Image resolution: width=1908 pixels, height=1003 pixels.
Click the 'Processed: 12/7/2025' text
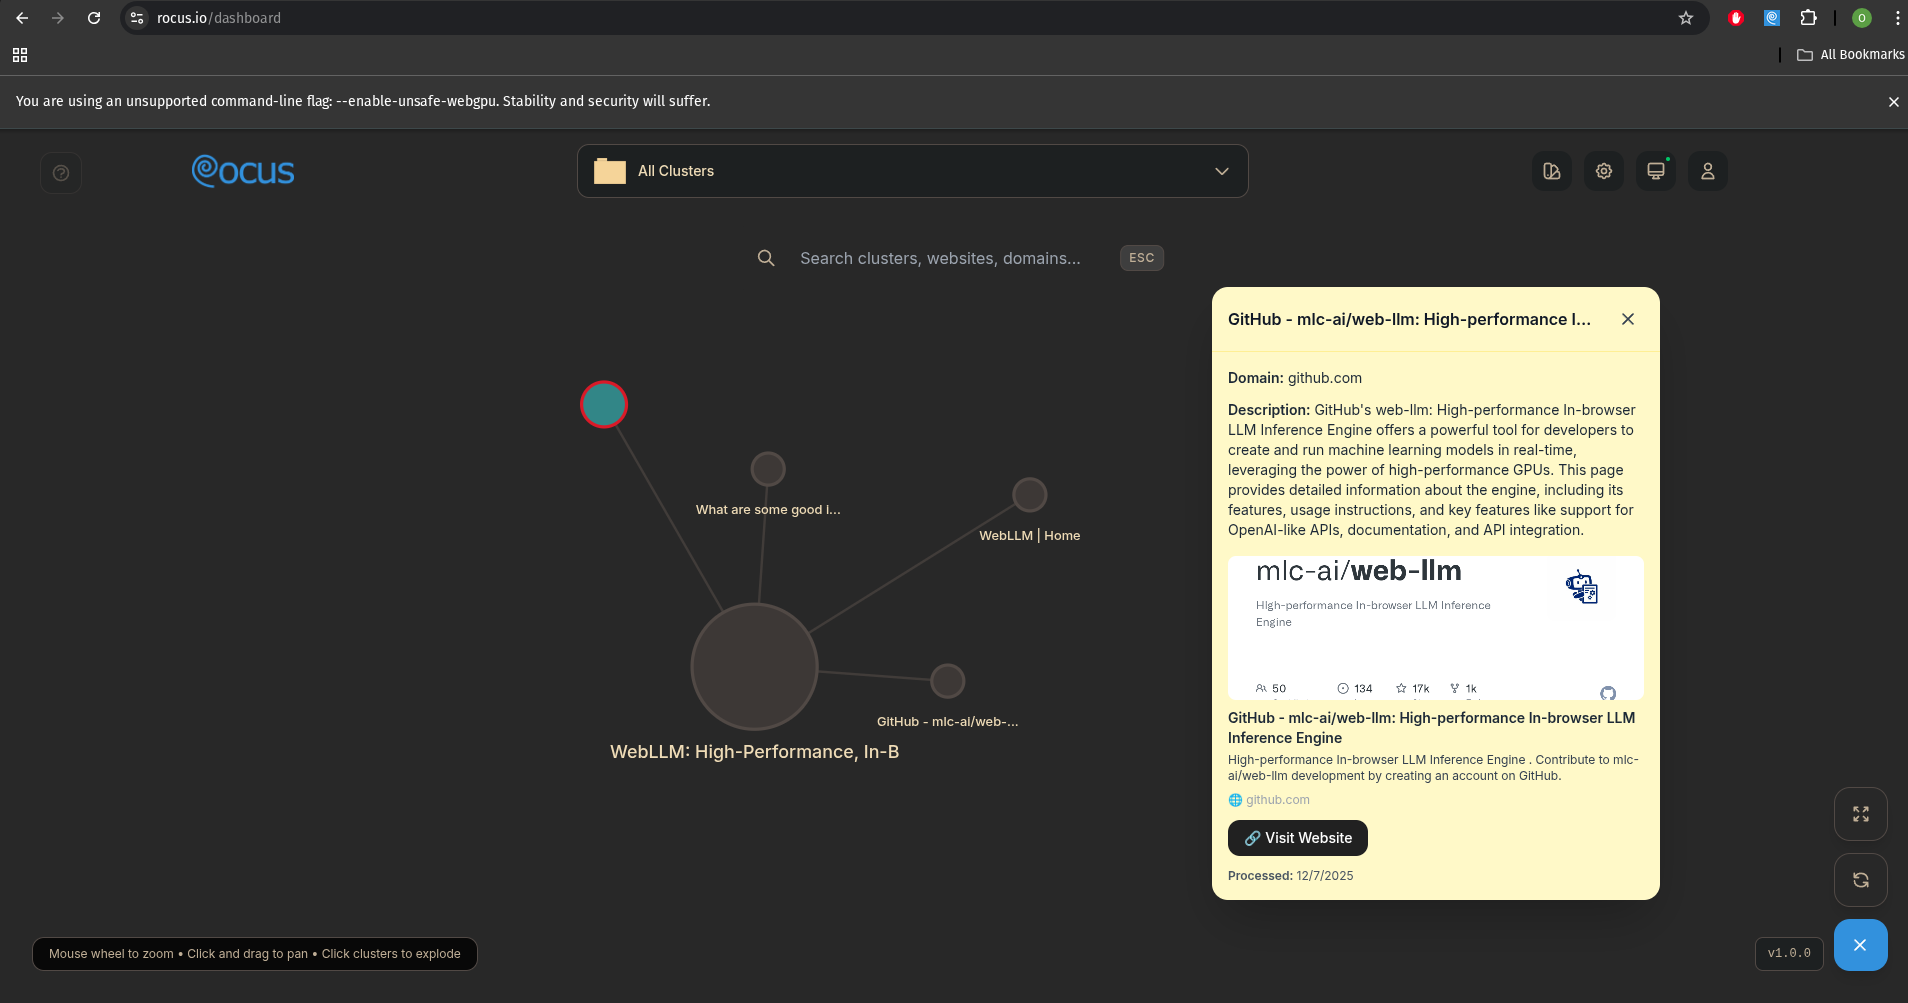click(1290, 876)
